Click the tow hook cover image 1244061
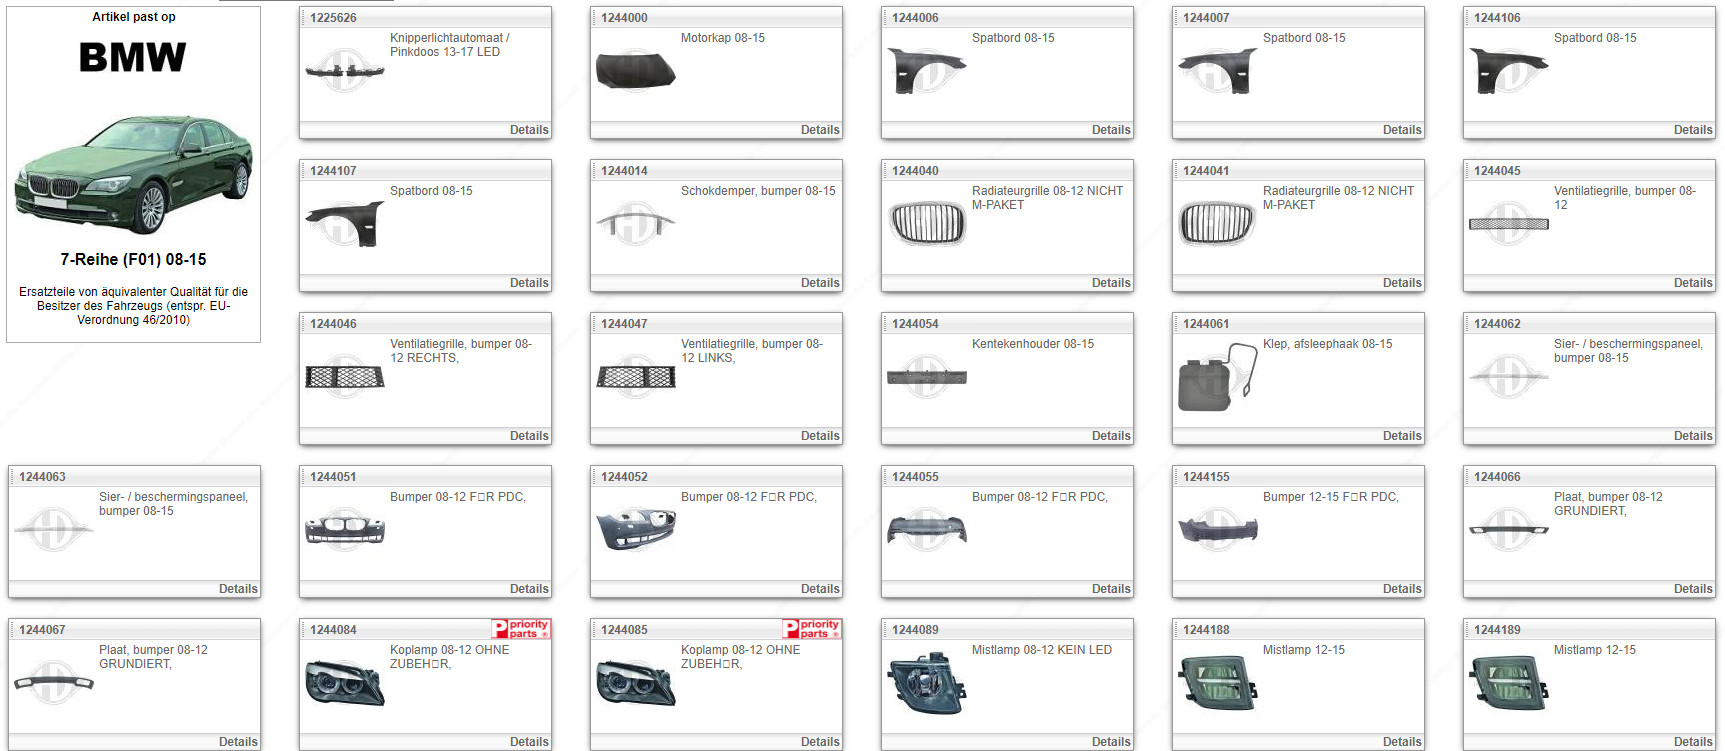Screen dimensions: 1725x751 [x=1218, y=377]
